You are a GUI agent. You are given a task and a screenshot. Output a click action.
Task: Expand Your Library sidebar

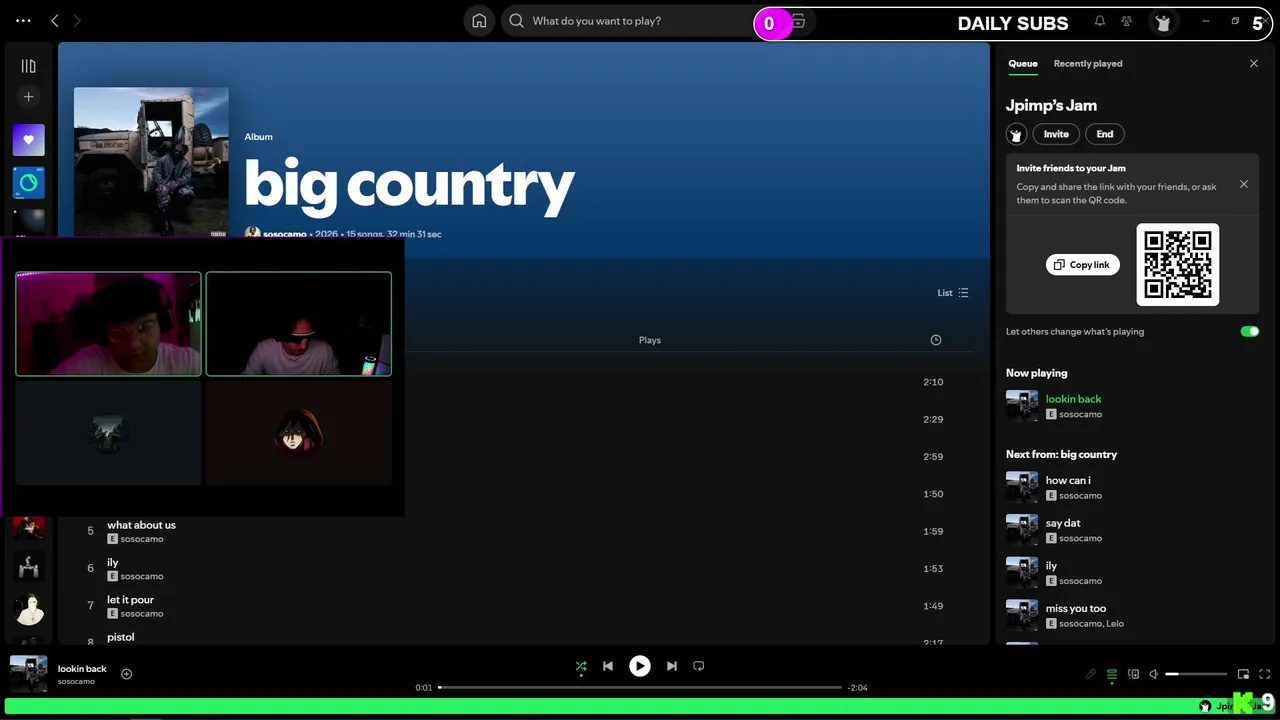[28, 66]
